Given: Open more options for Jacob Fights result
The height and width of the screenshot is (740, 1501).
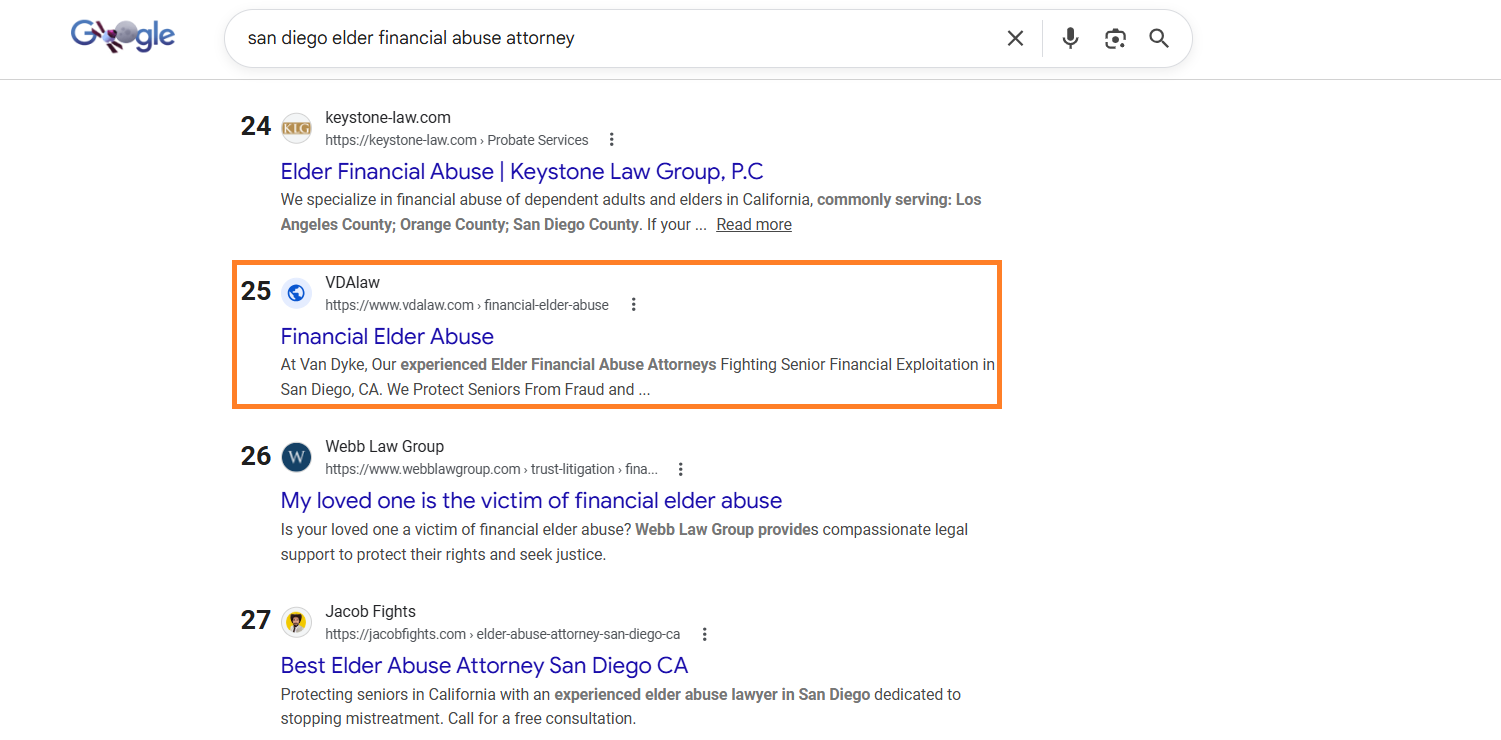Looking at the screenshot, I should point(705,634).
